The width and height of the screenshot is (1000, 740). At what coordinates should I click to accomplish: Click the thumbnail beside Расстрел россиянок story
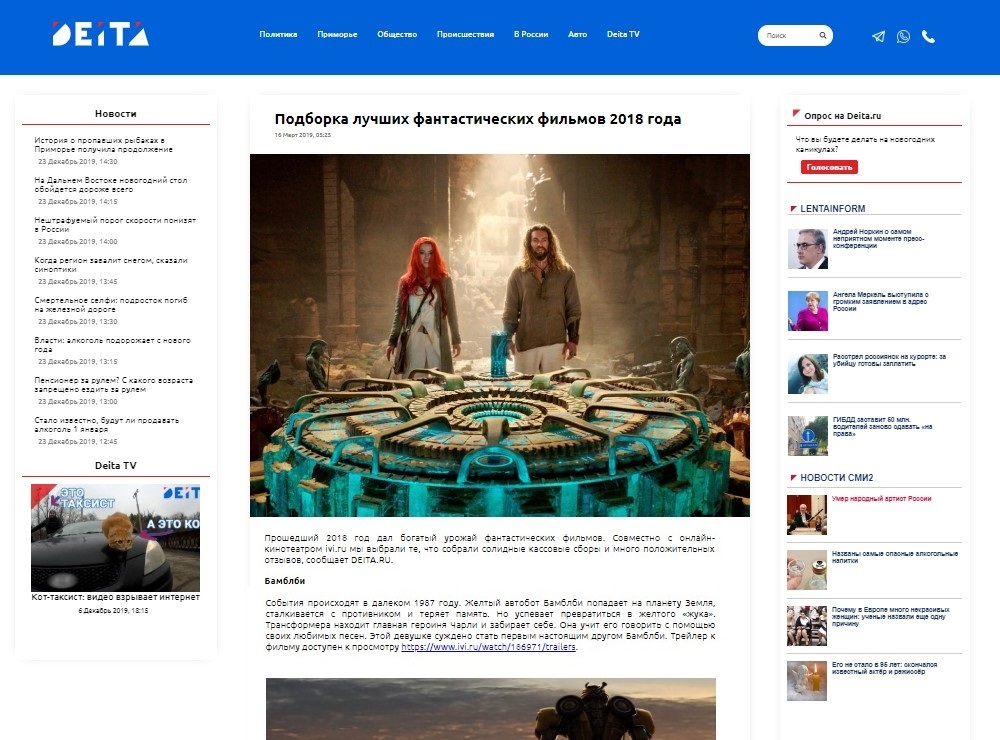pyautogui.click(x=807, y=373)
